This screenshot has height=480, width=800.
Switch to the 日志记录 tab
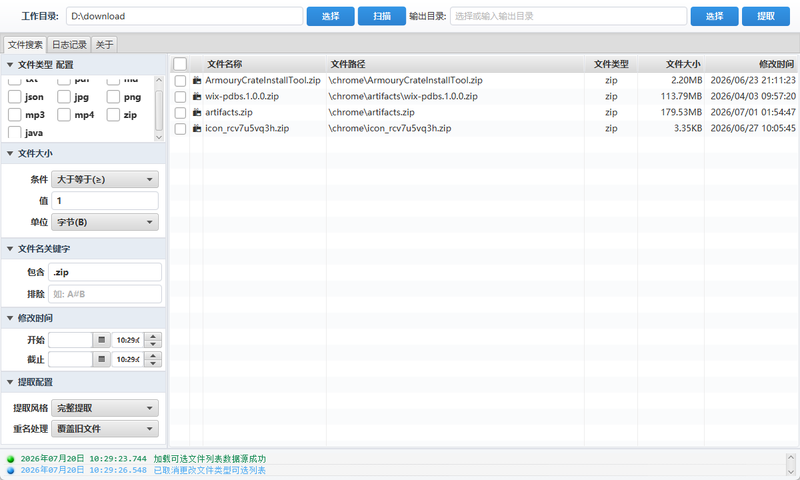coord(69,45)
